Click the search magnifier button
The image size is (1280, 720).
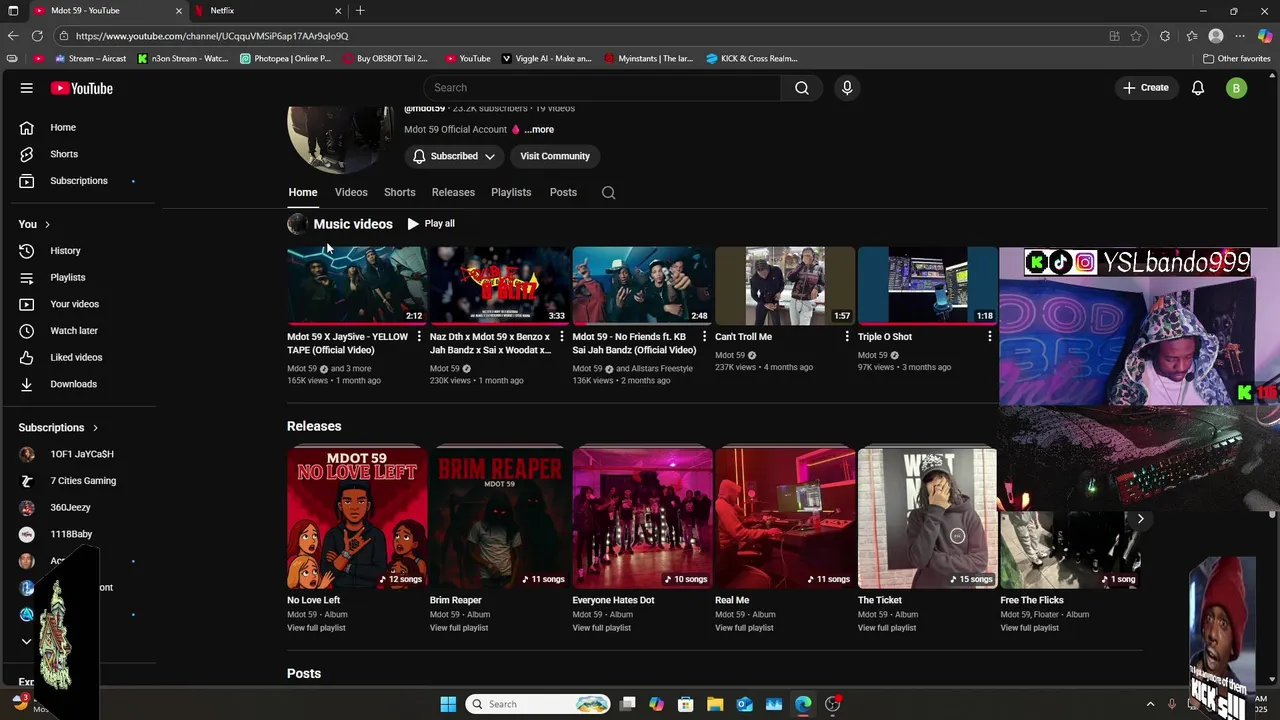click(802, 88)
